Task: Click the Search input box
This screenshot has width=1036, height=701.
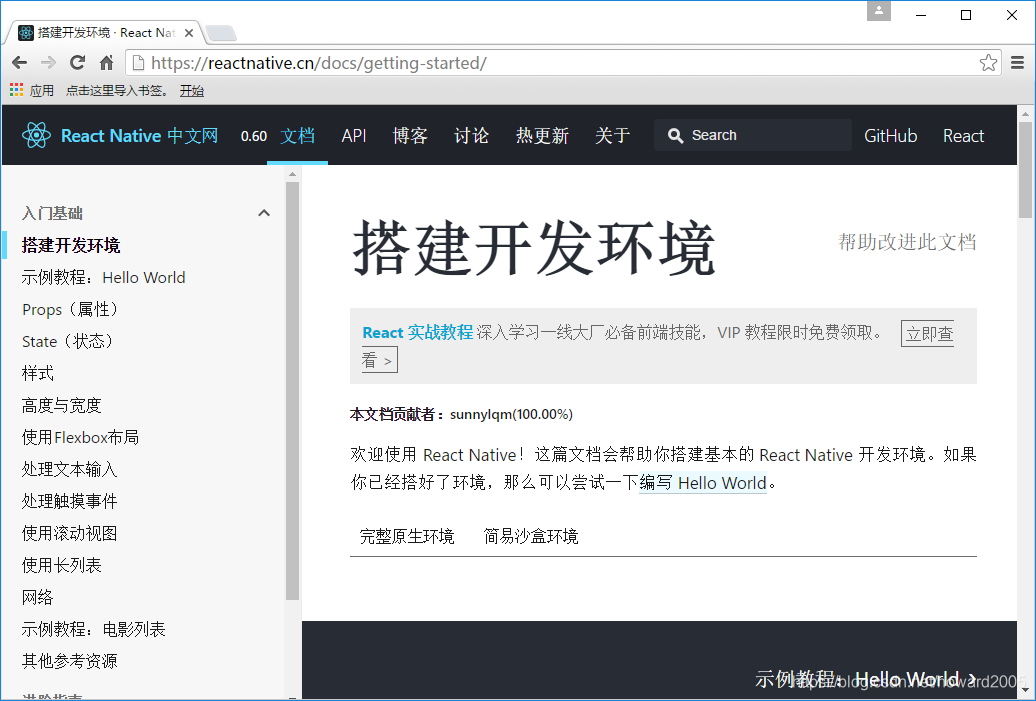Action: tap(753, 135)
